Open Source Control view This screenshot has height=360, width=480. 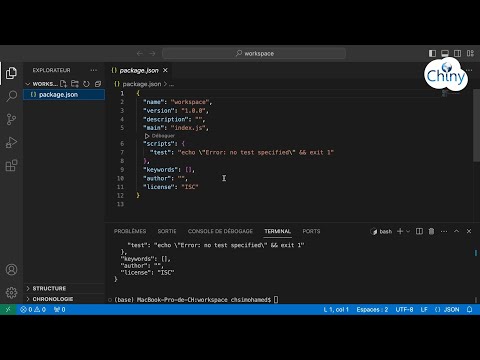coord(11,119)
